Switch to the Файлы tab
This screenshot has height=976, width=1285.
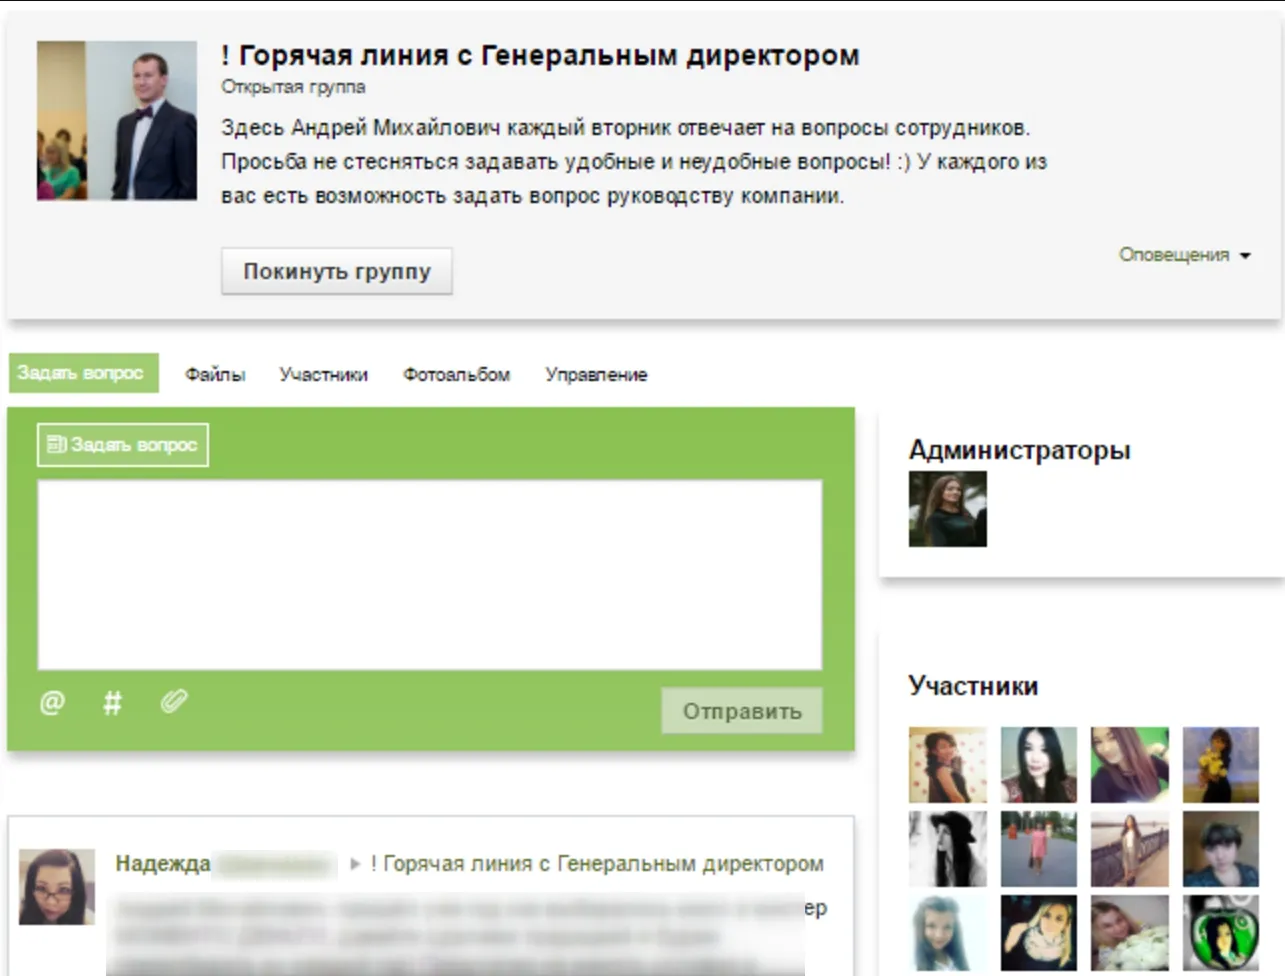(x=215, y=375)
